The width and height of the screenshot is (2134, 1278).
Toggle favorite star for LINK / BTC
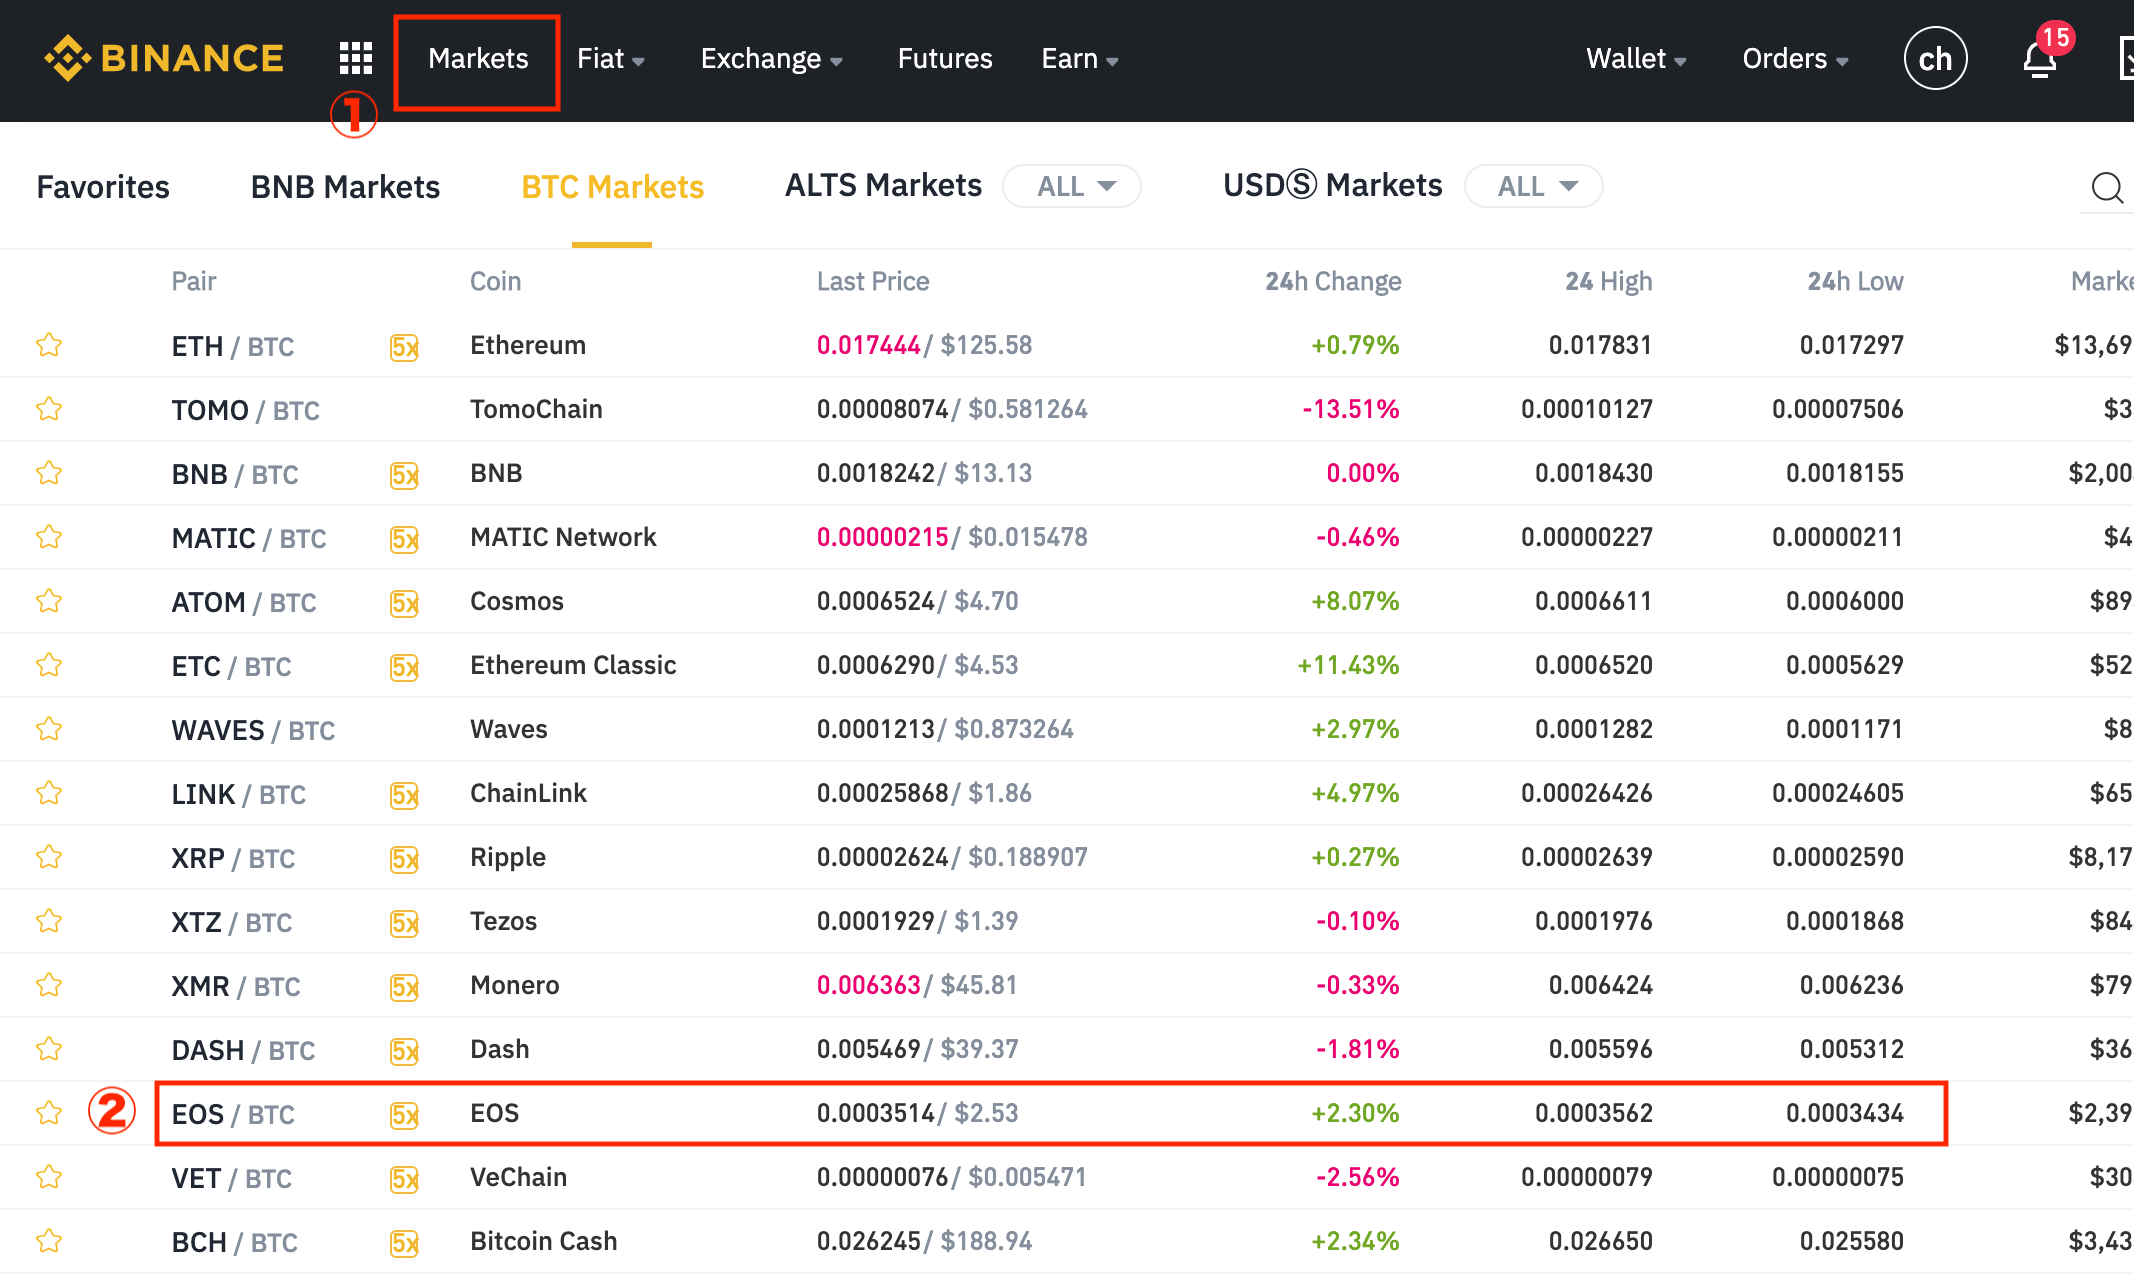point(49,793)
